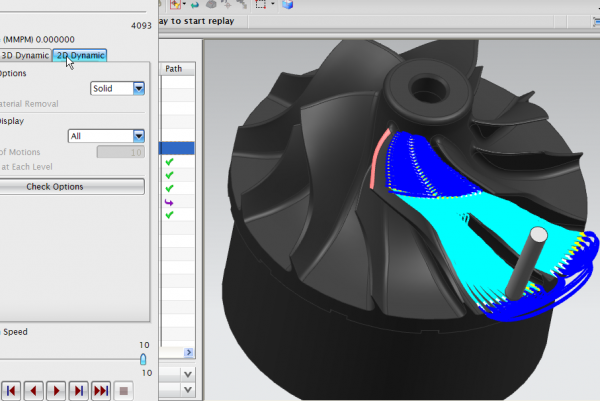Click the impeller hub center bore
Screen dimensions: 600x401
pyautogui.click(x=427, y=89)
